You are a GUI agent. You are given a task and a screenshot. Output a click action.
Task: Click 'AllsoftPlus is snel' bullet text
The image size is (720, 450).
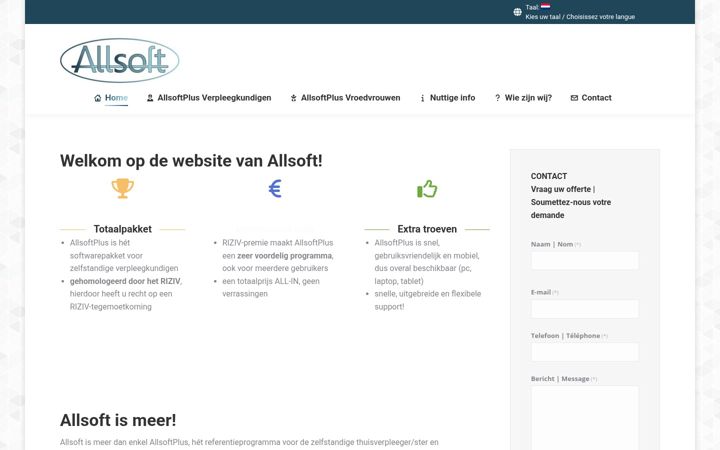[407, 242]
